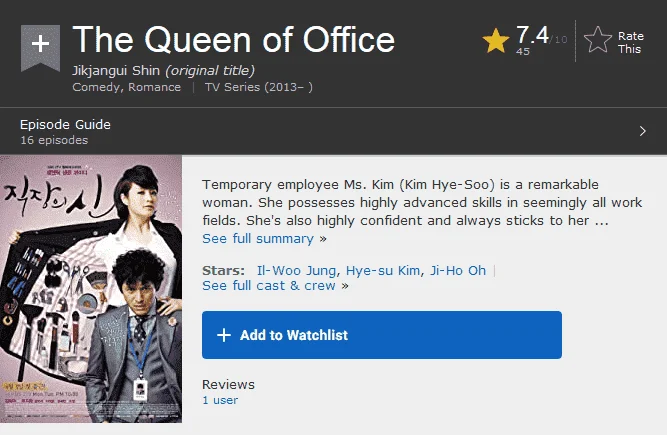Click the Rate This label
The width and height of the screenshot is (667, 435).
coord(630,43)
